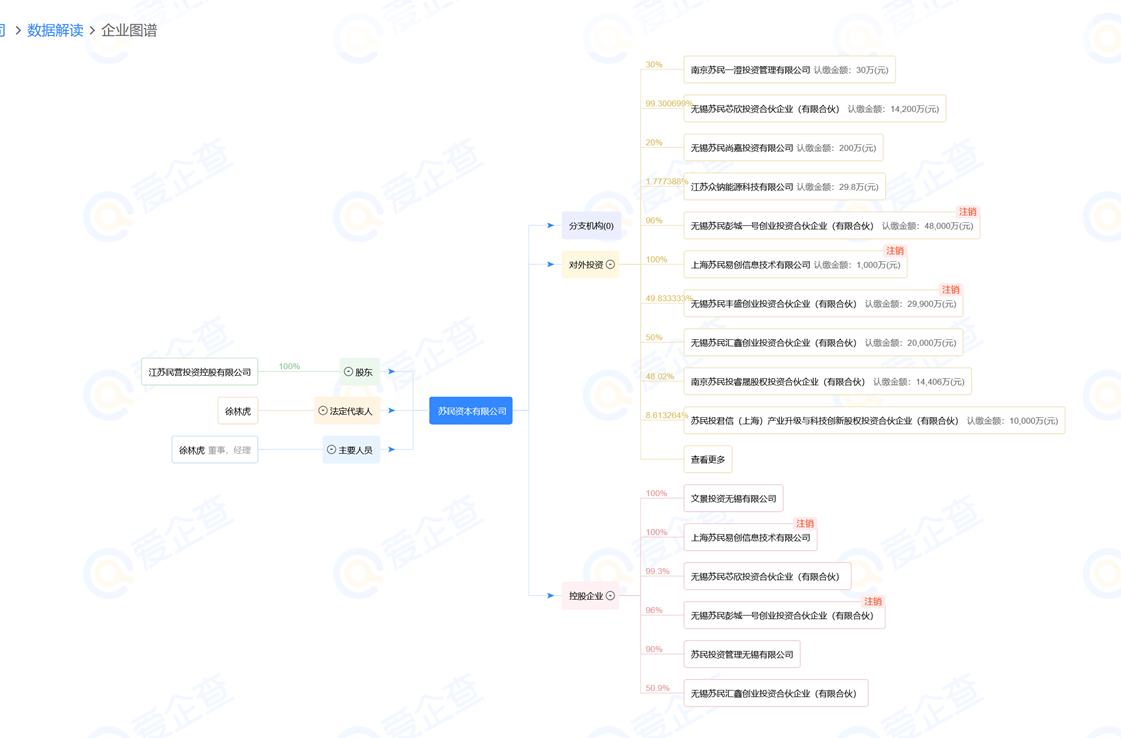The image size is (1121, 738).
Task: Click the 100% label on shareholder link
Action: click(290, 366)
